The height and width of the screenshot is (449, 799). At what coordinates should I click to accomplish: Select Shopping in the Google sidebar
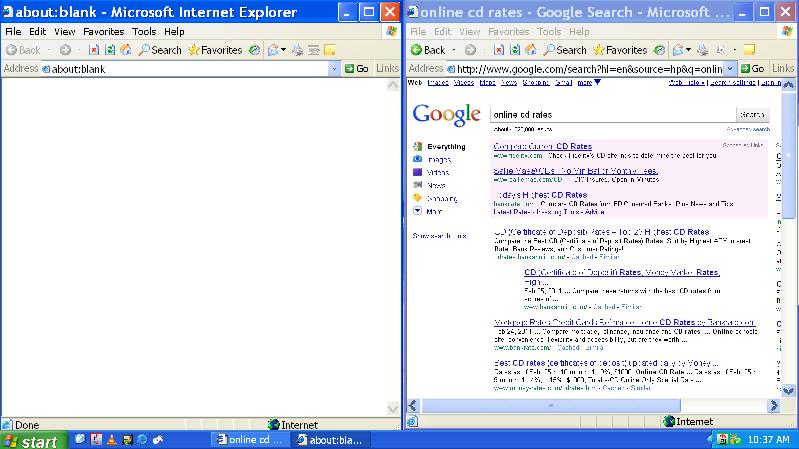pyautogui.click(x=435, y=198)
